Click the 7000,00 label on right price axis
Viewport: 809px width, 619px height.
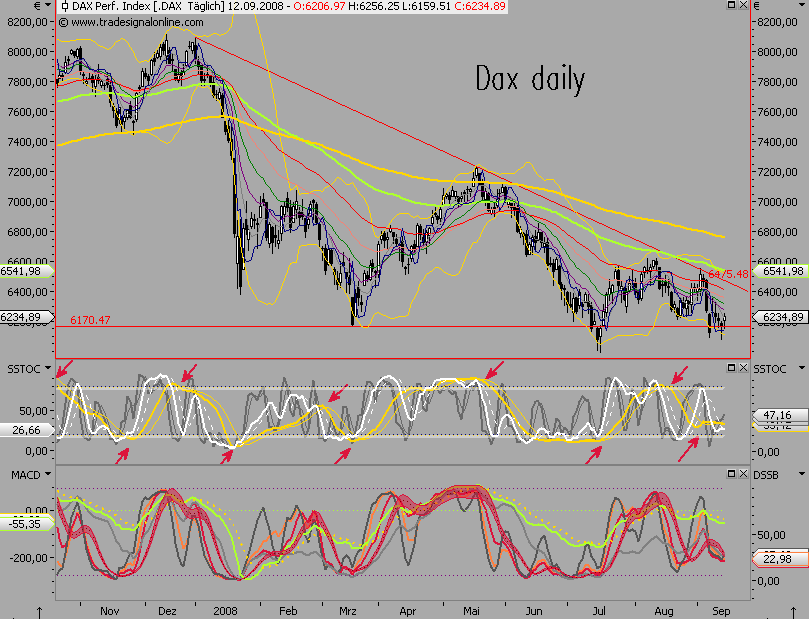777,202
